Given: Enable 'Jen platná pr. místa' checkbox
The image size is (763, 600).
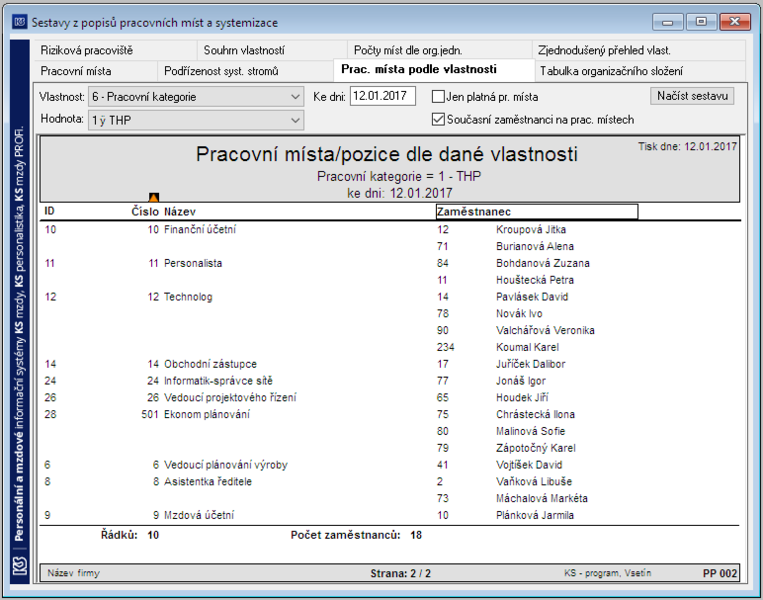Looking at the screenshot, I should (438, 97).
